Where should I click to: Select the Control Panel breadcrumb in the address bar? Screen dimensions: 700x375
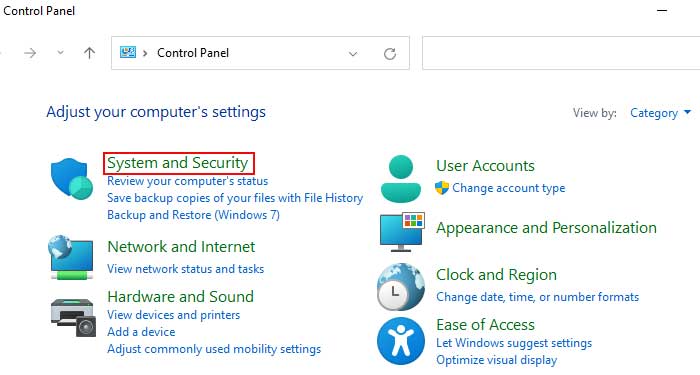pyautogui.click(x=193, y=53)
